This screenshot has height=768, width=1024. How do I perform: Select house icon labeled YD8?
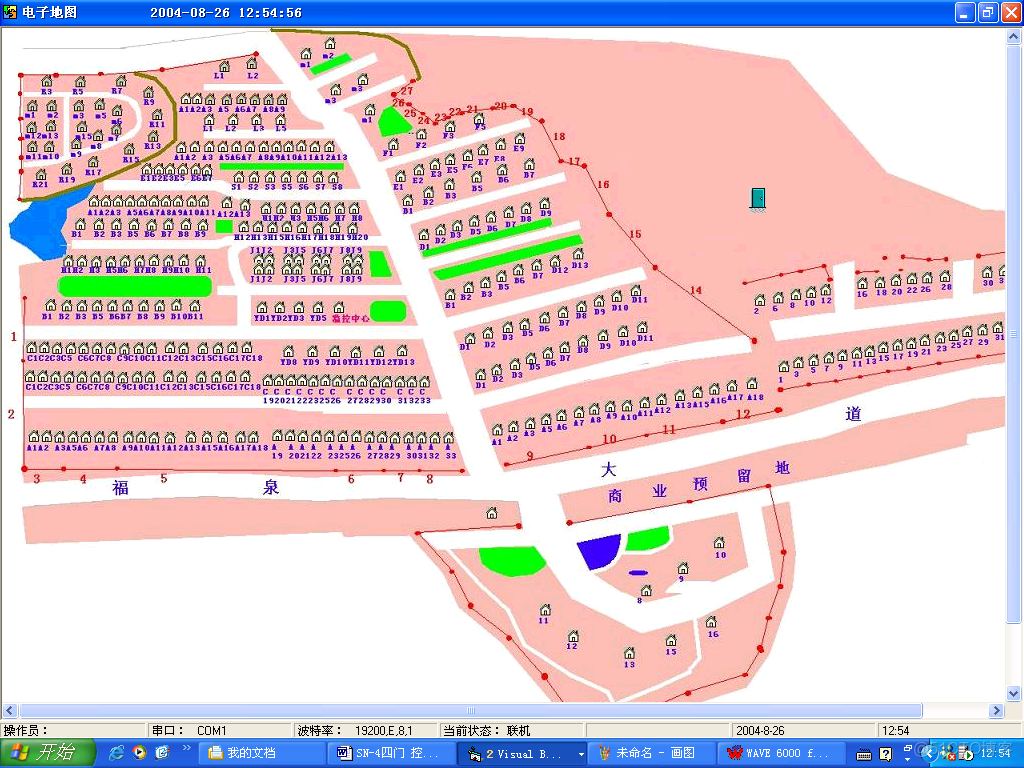coord(289,351)
